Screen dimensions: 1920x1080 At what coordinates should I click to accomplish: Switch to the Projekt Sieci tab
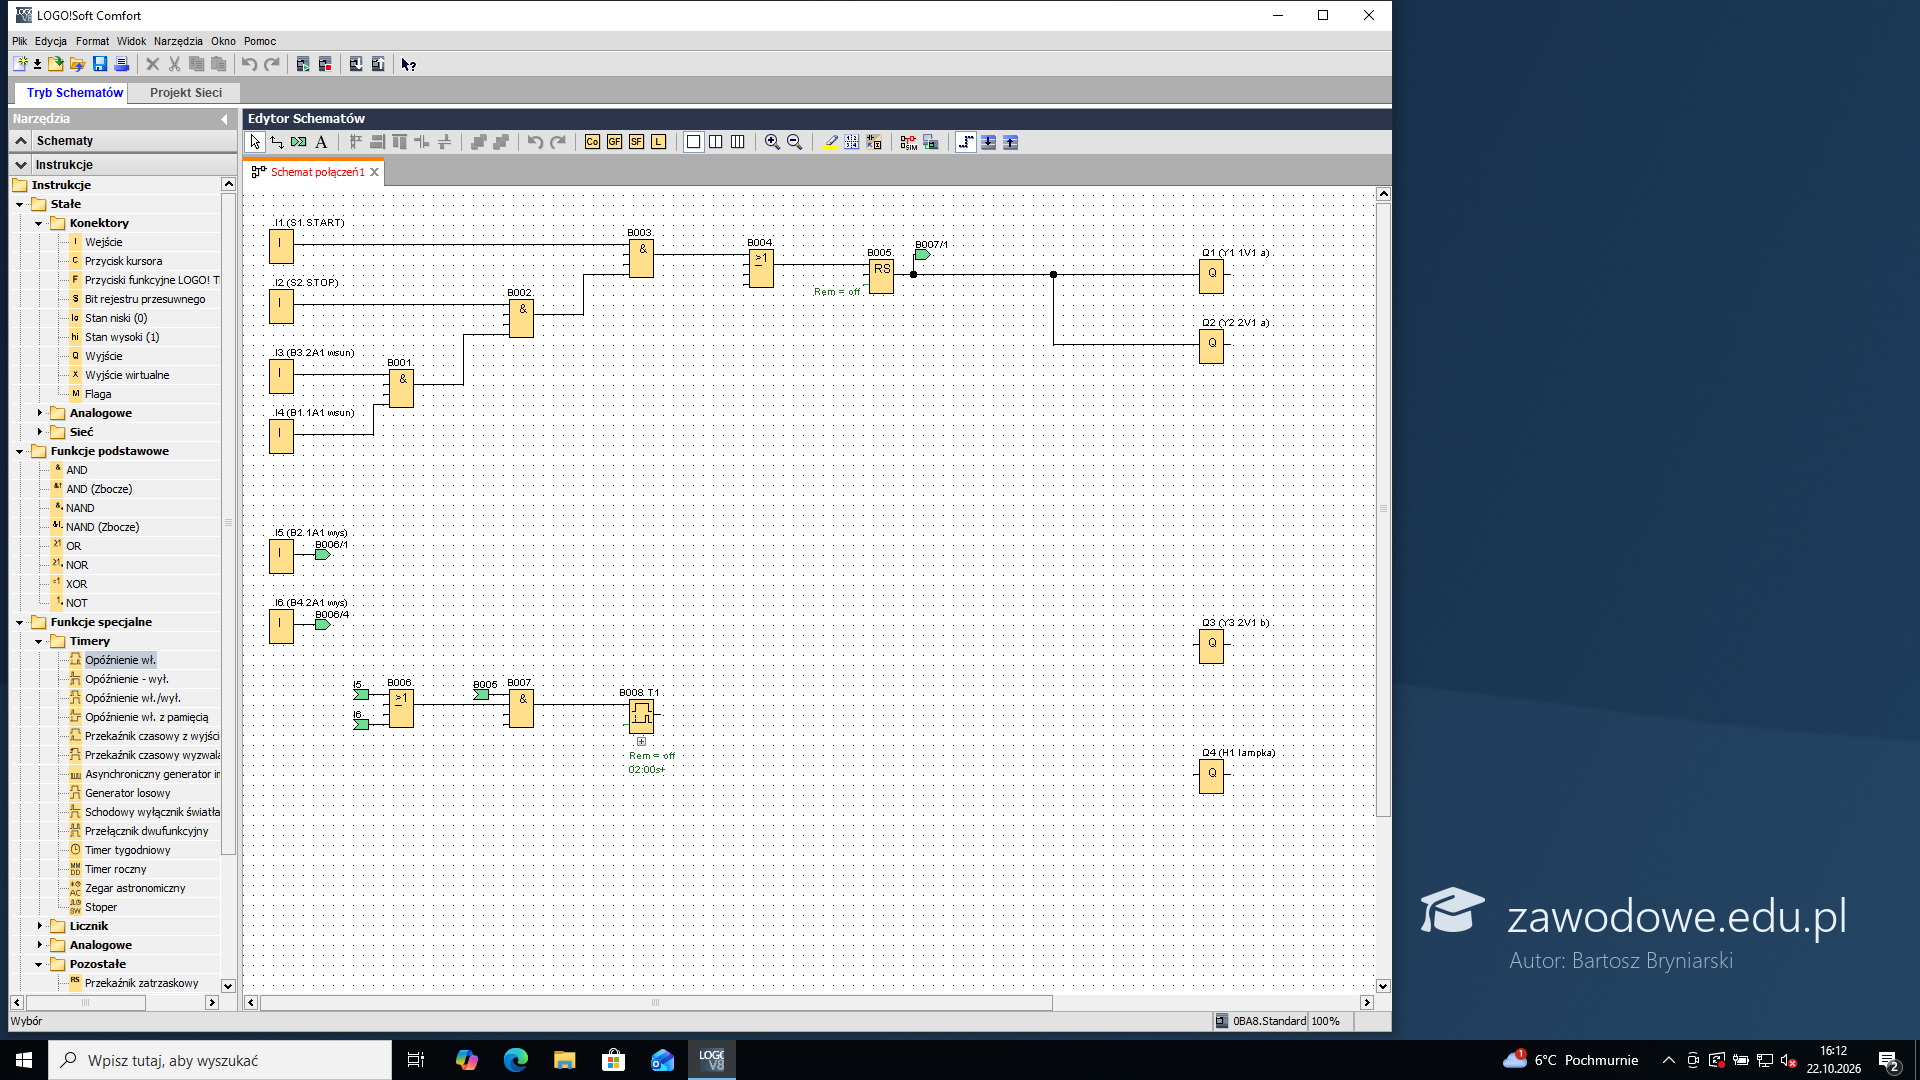[186, 92]
